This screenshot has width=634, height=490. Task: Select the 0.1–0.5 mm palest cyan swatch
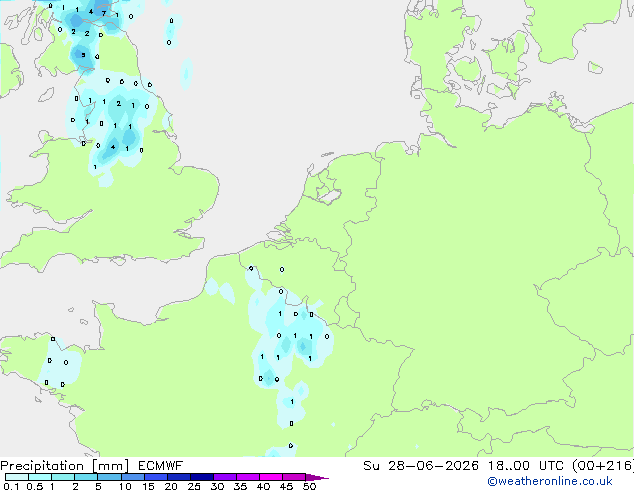click(17, 477)
